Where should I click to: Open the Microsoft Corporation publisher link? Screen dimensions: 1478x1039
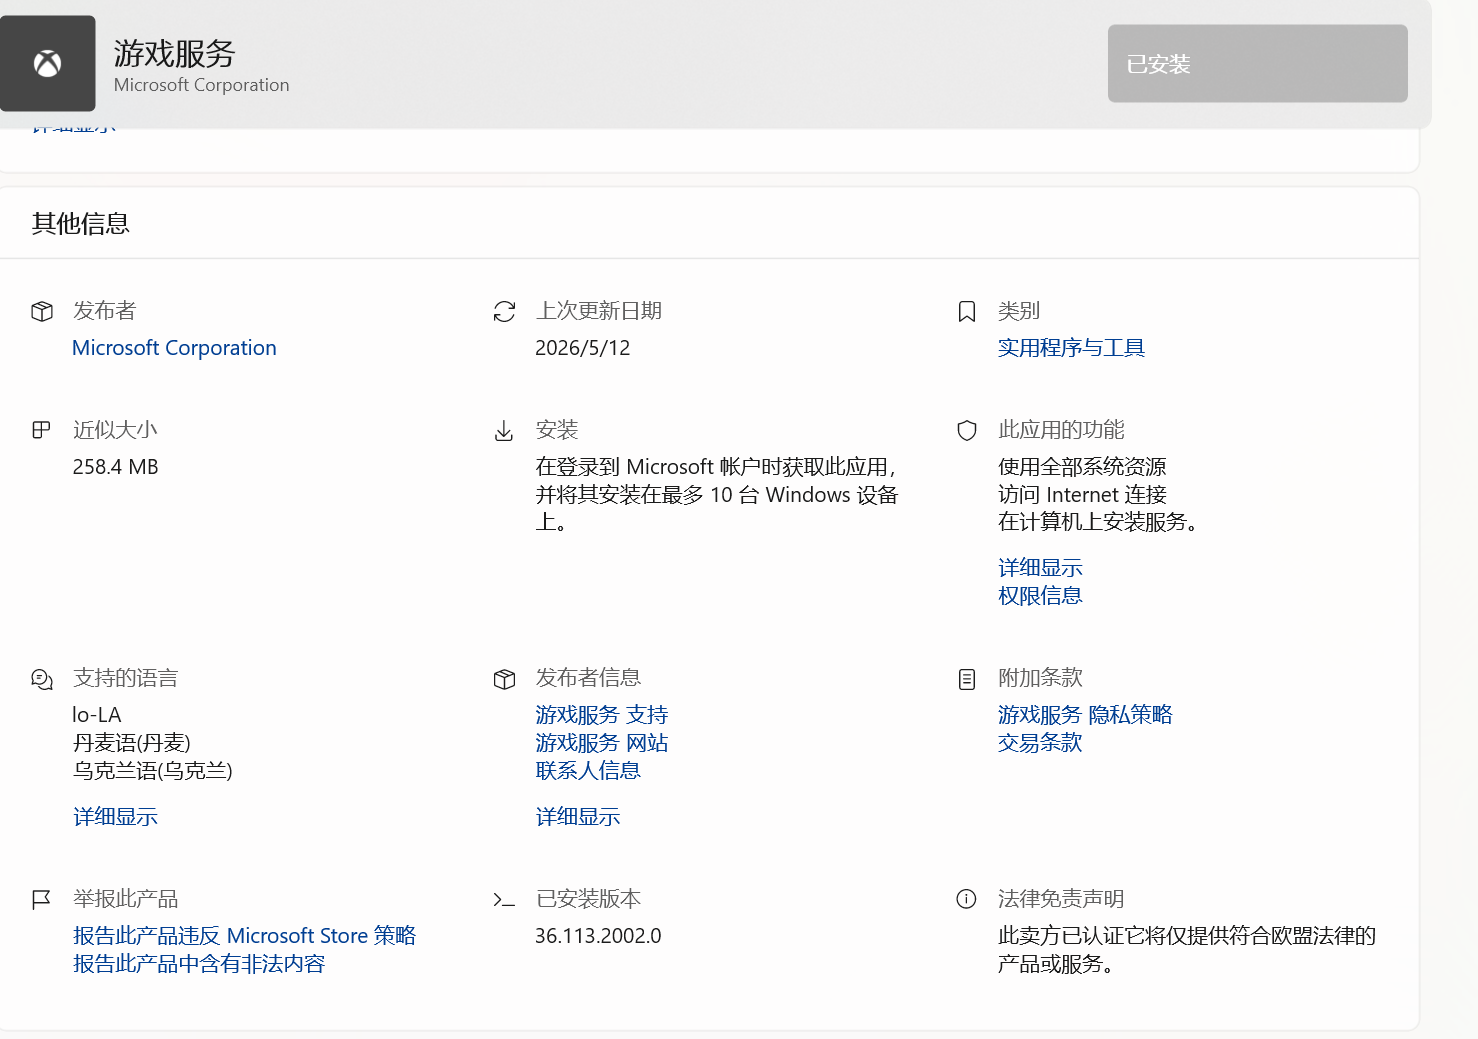click(x=174, y=348)
